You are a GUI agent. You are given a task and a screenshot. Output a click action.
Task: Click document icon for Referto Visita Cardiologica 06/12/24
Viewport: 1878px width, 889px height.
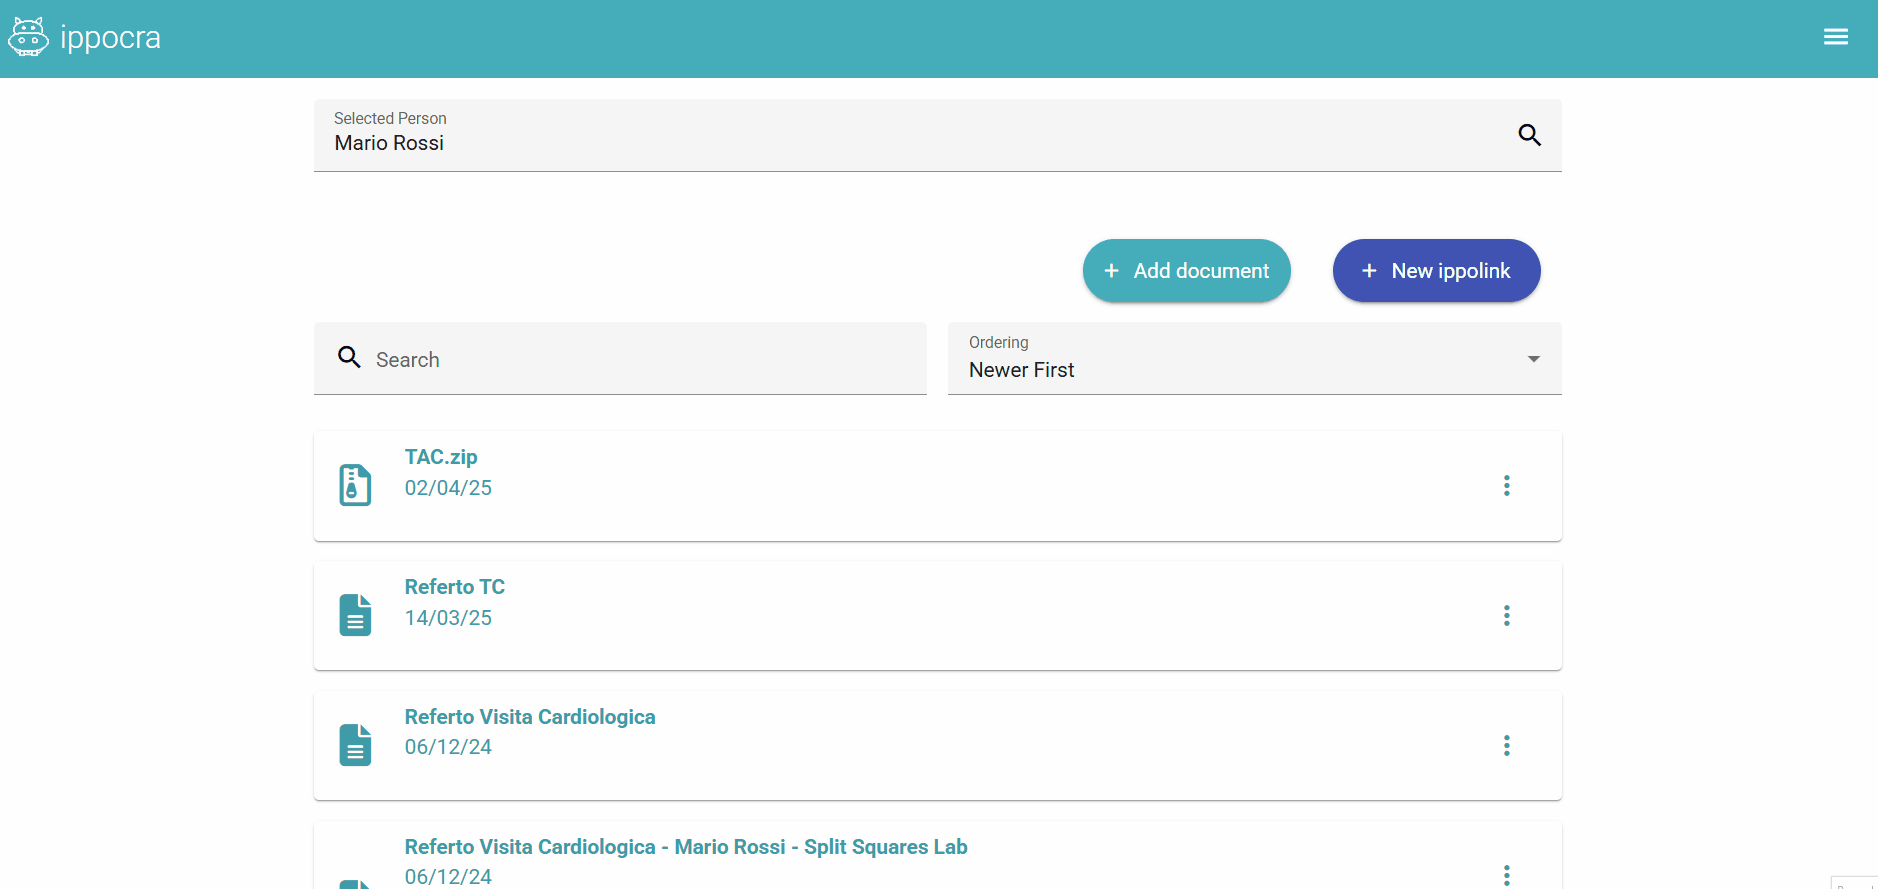pos(355,745)
